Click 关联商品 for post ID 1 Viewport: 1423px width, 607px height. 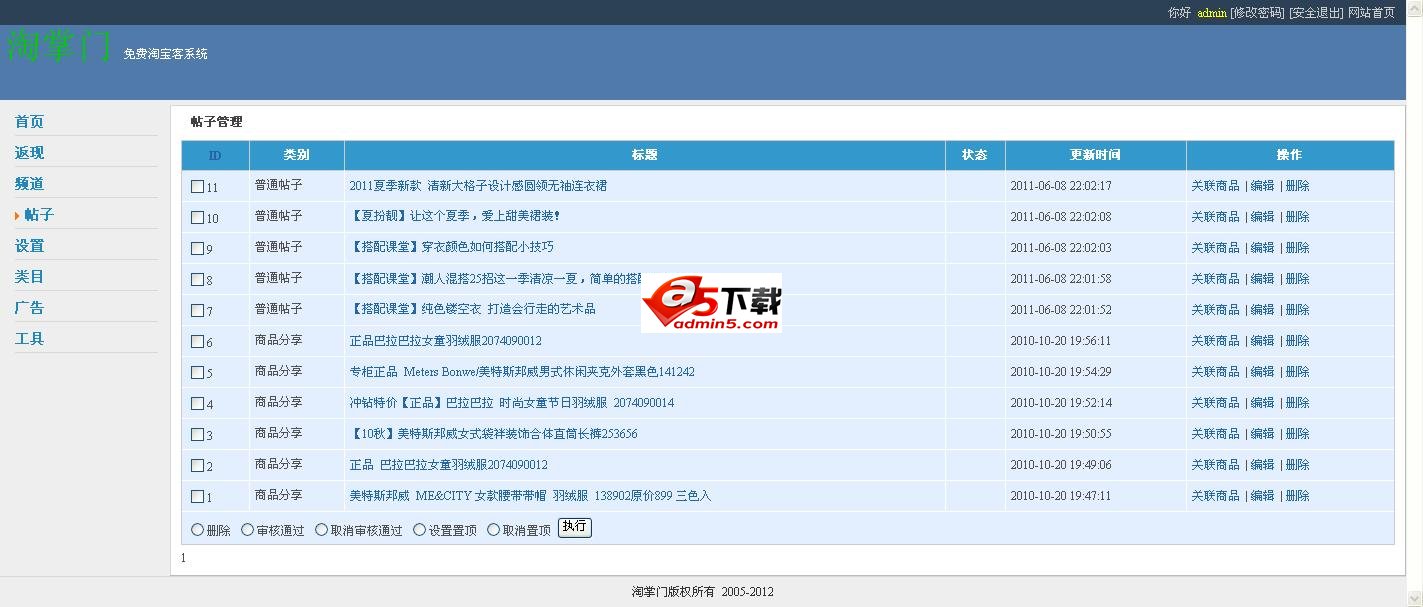(1215, 496)
